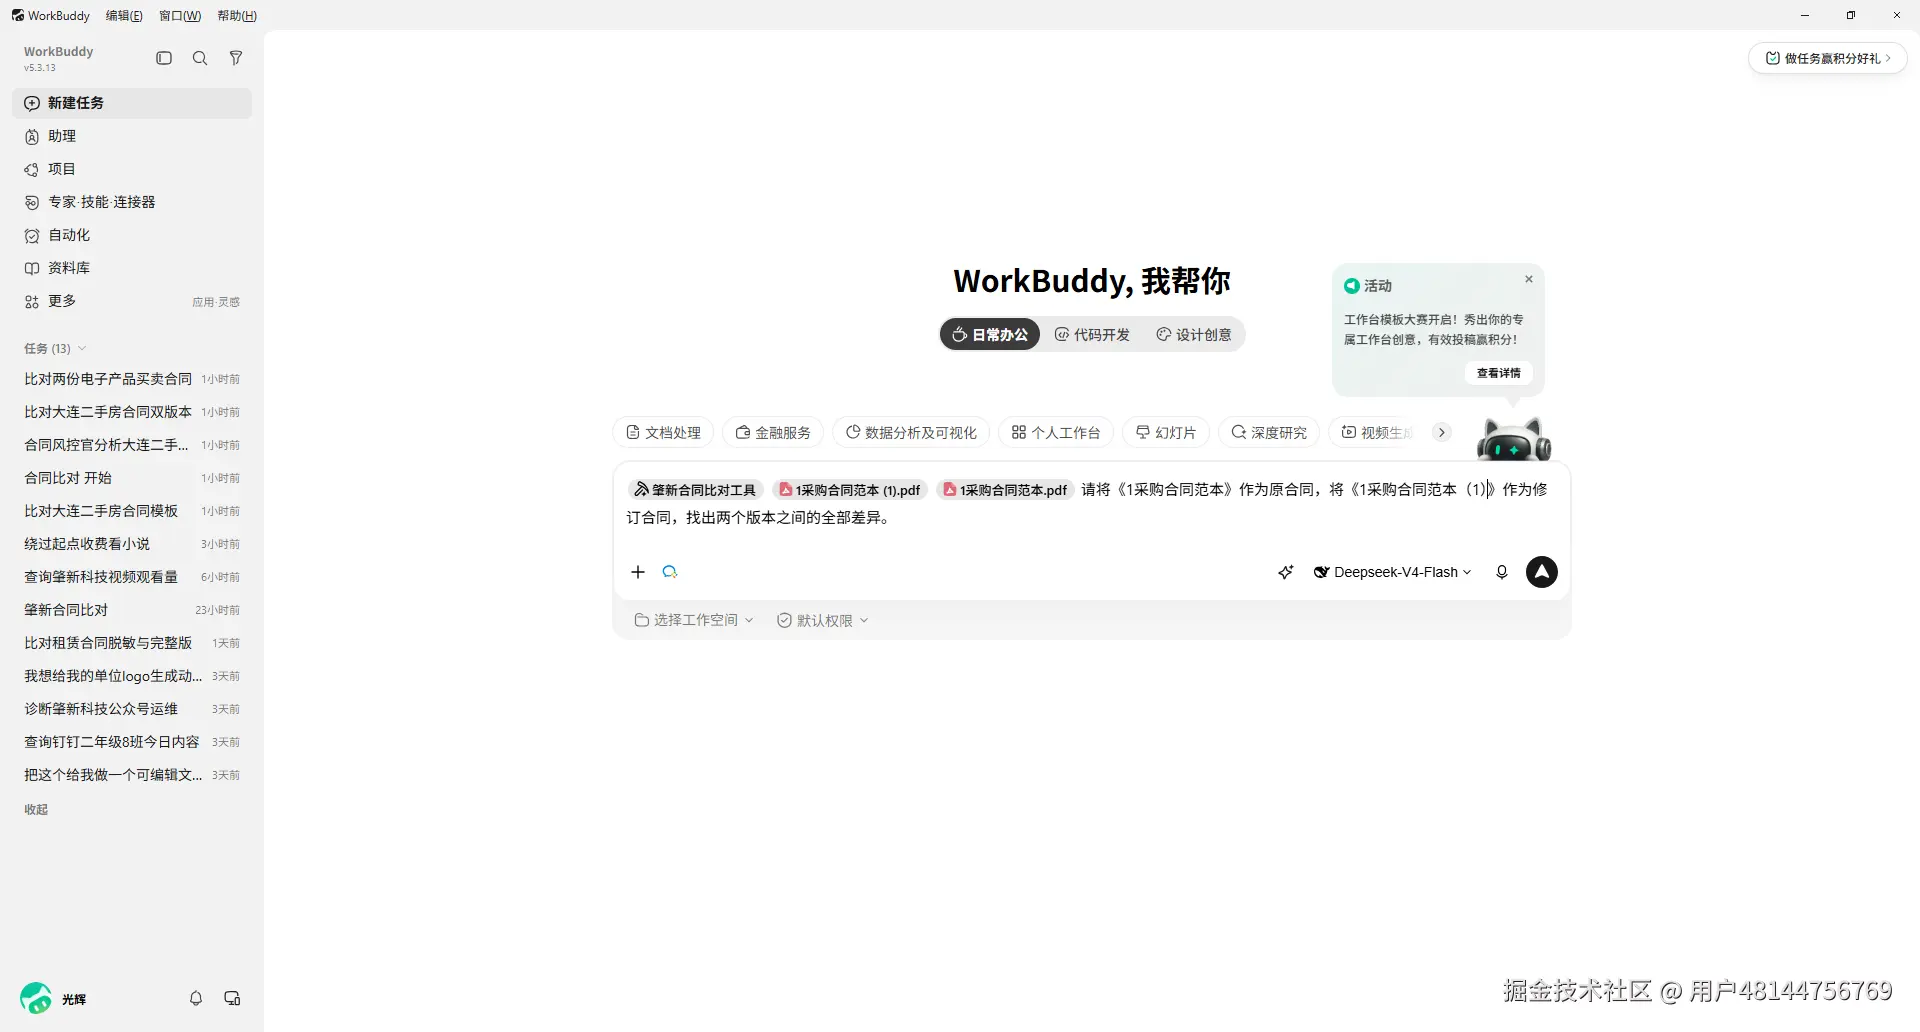
Task: Start voice input with microphone icon
Action: [x=1502, y=572]
